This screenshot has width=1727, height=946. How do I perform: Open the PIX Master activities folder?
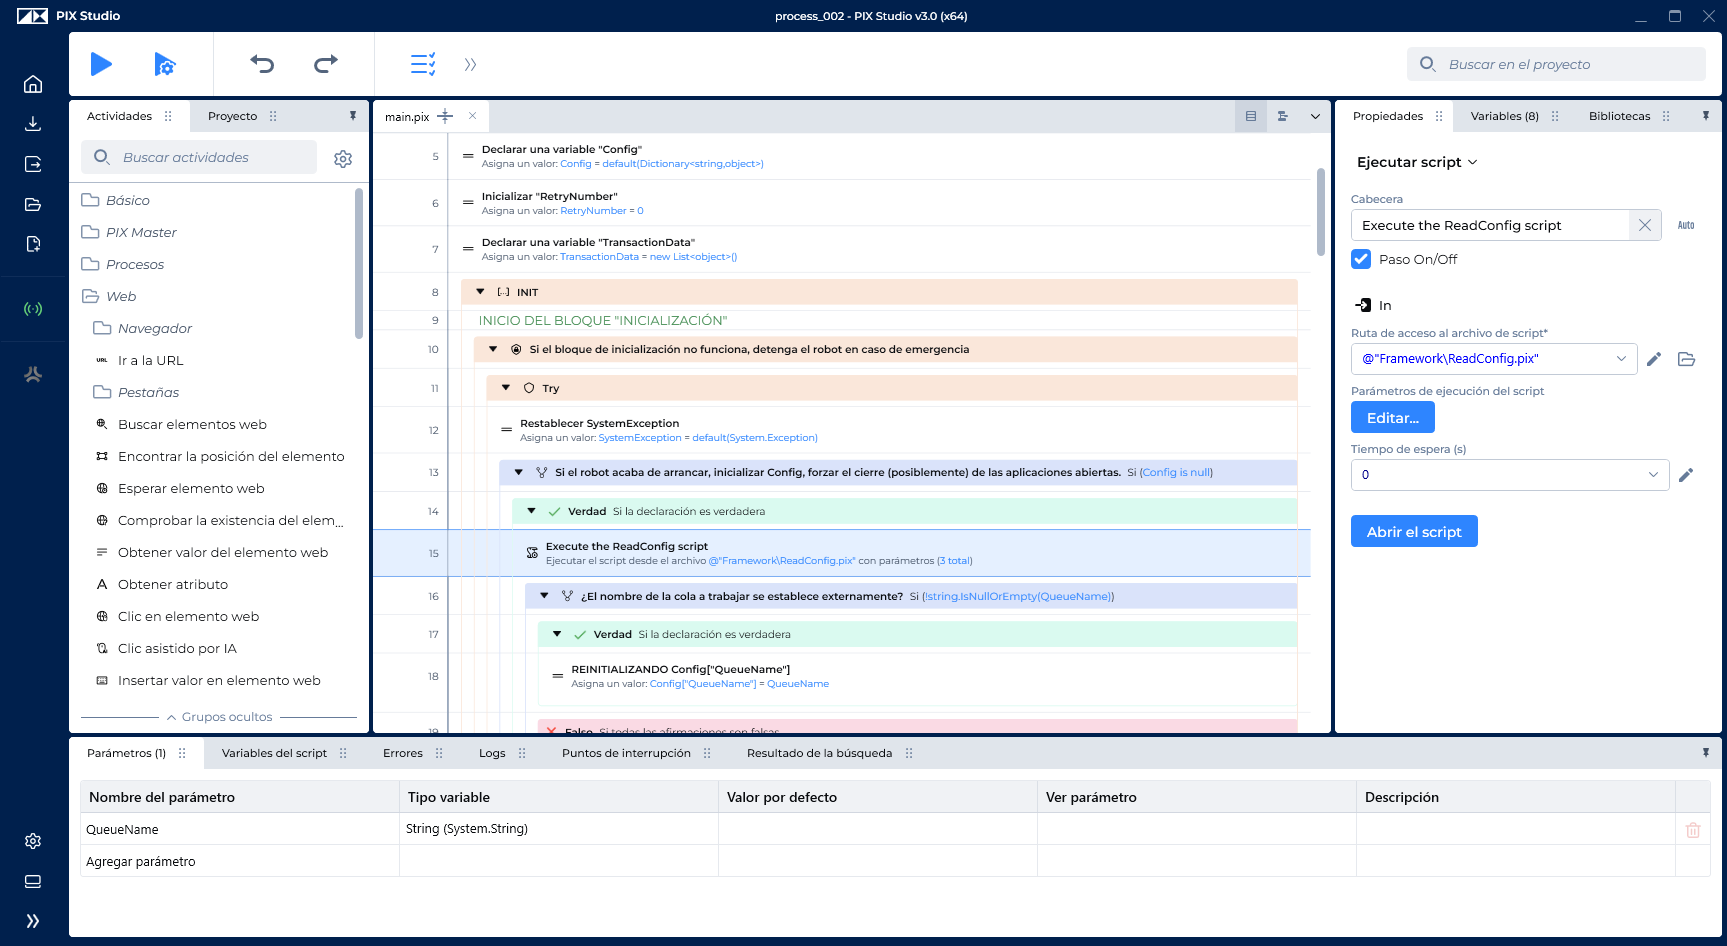(x=141, y=232)
